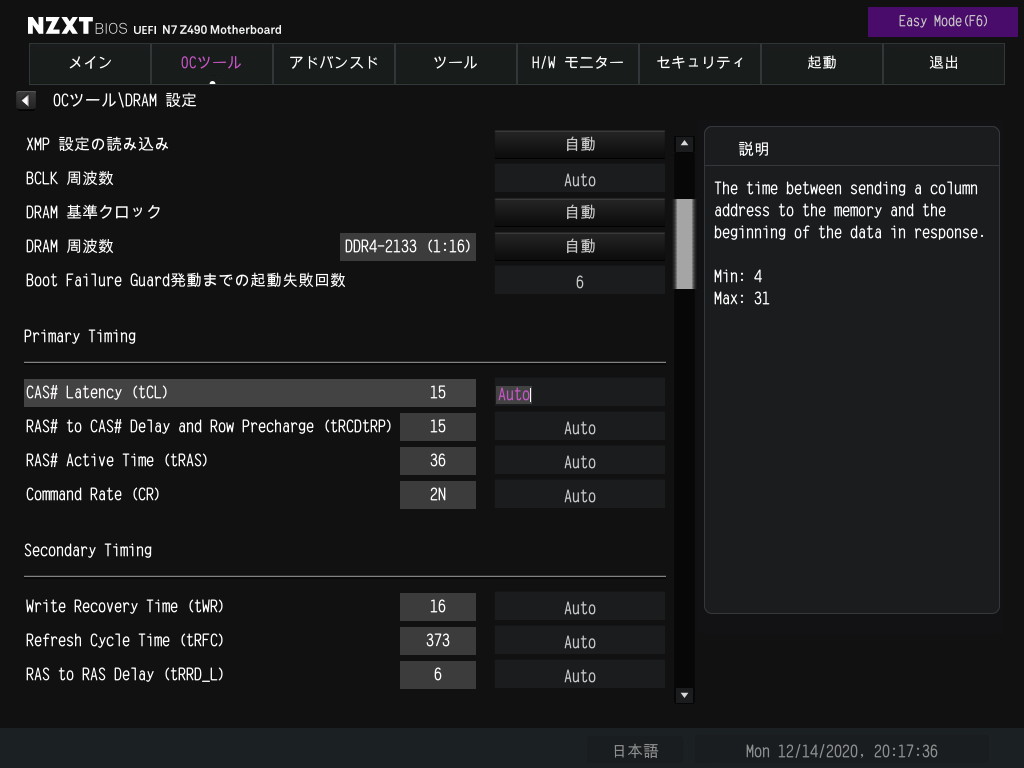Open the アドバンスド tab

click(334, 63)
